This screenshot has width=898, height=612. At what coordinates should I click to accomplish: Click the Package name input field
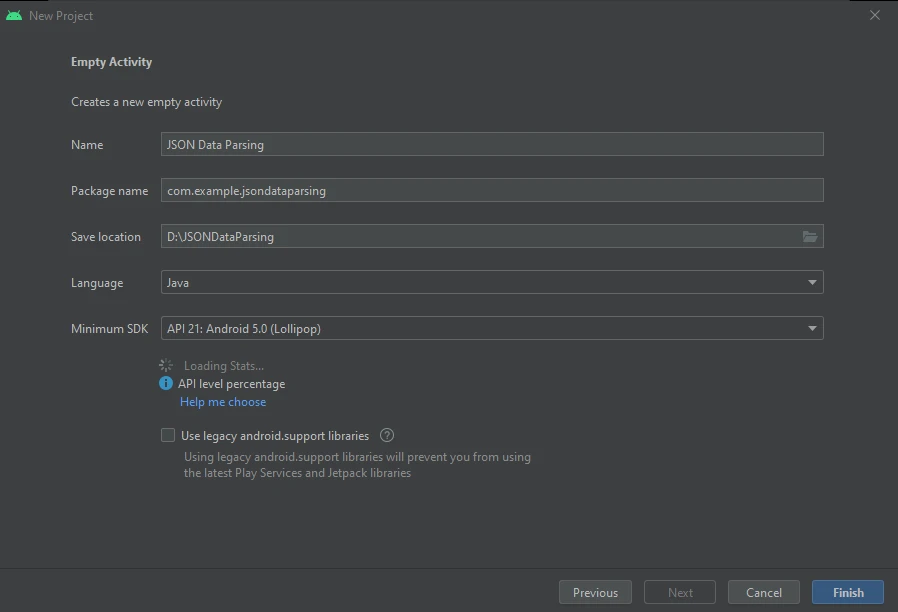pyautogui.click(x=491, y=189)
